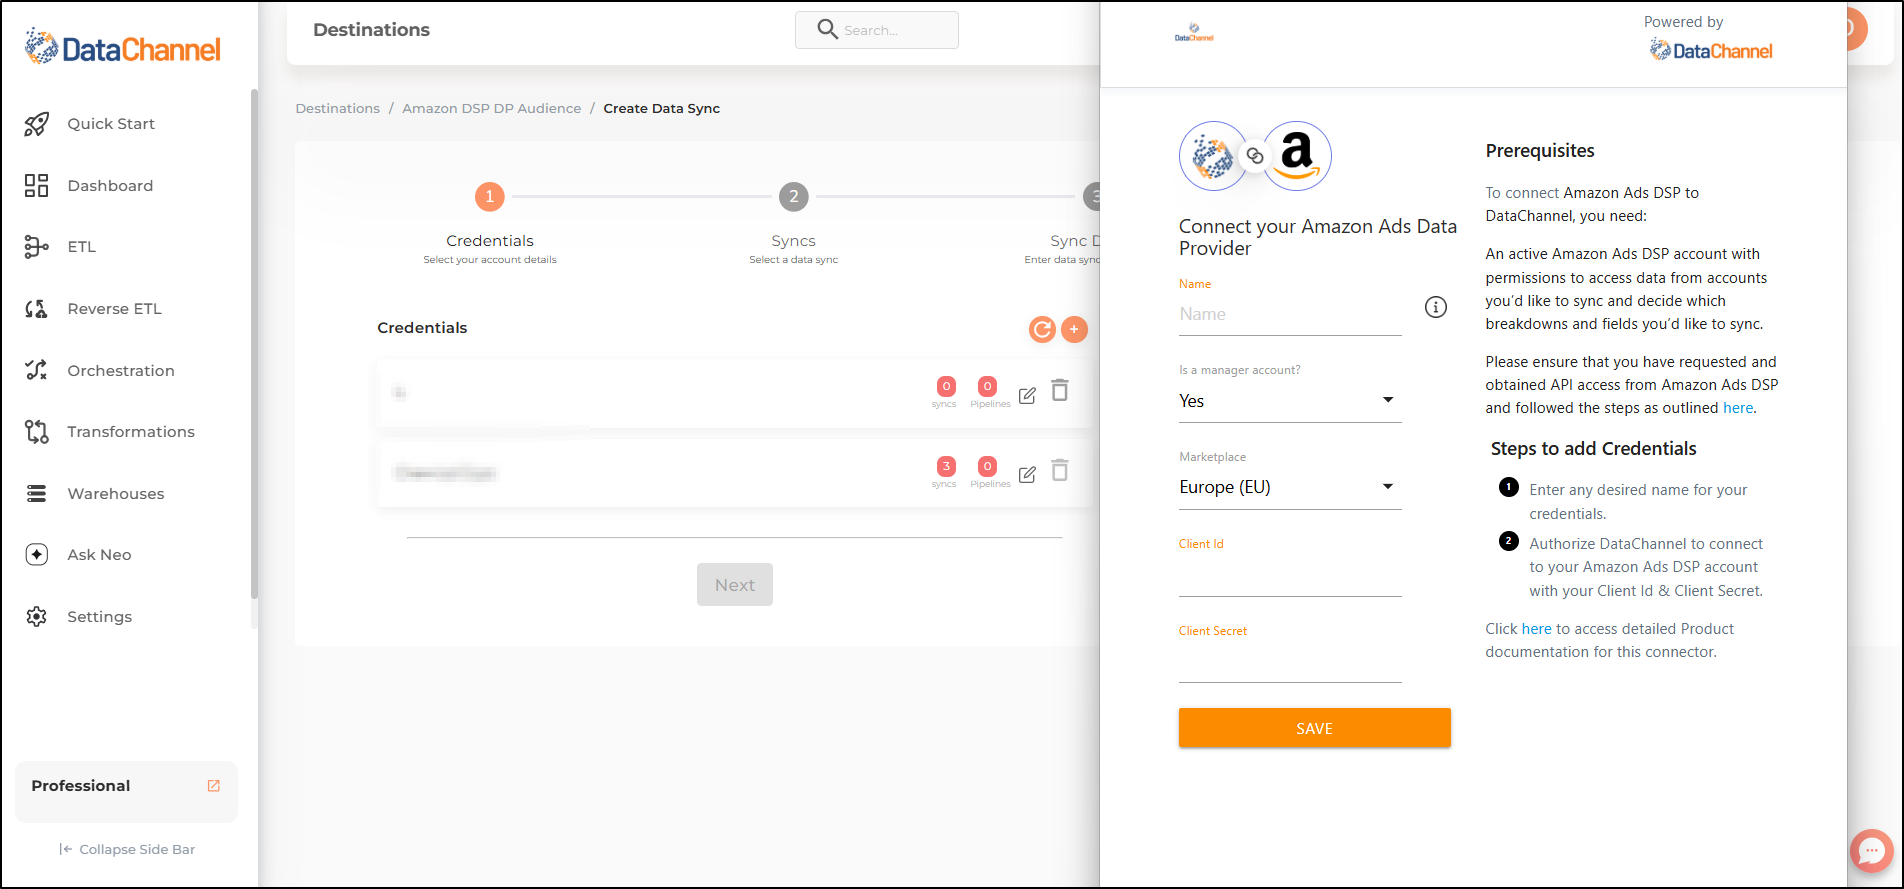The height and width of the screenshot is (889, 1904).
Task: Select the Reverse ETL icon
Action: point(37,309)
